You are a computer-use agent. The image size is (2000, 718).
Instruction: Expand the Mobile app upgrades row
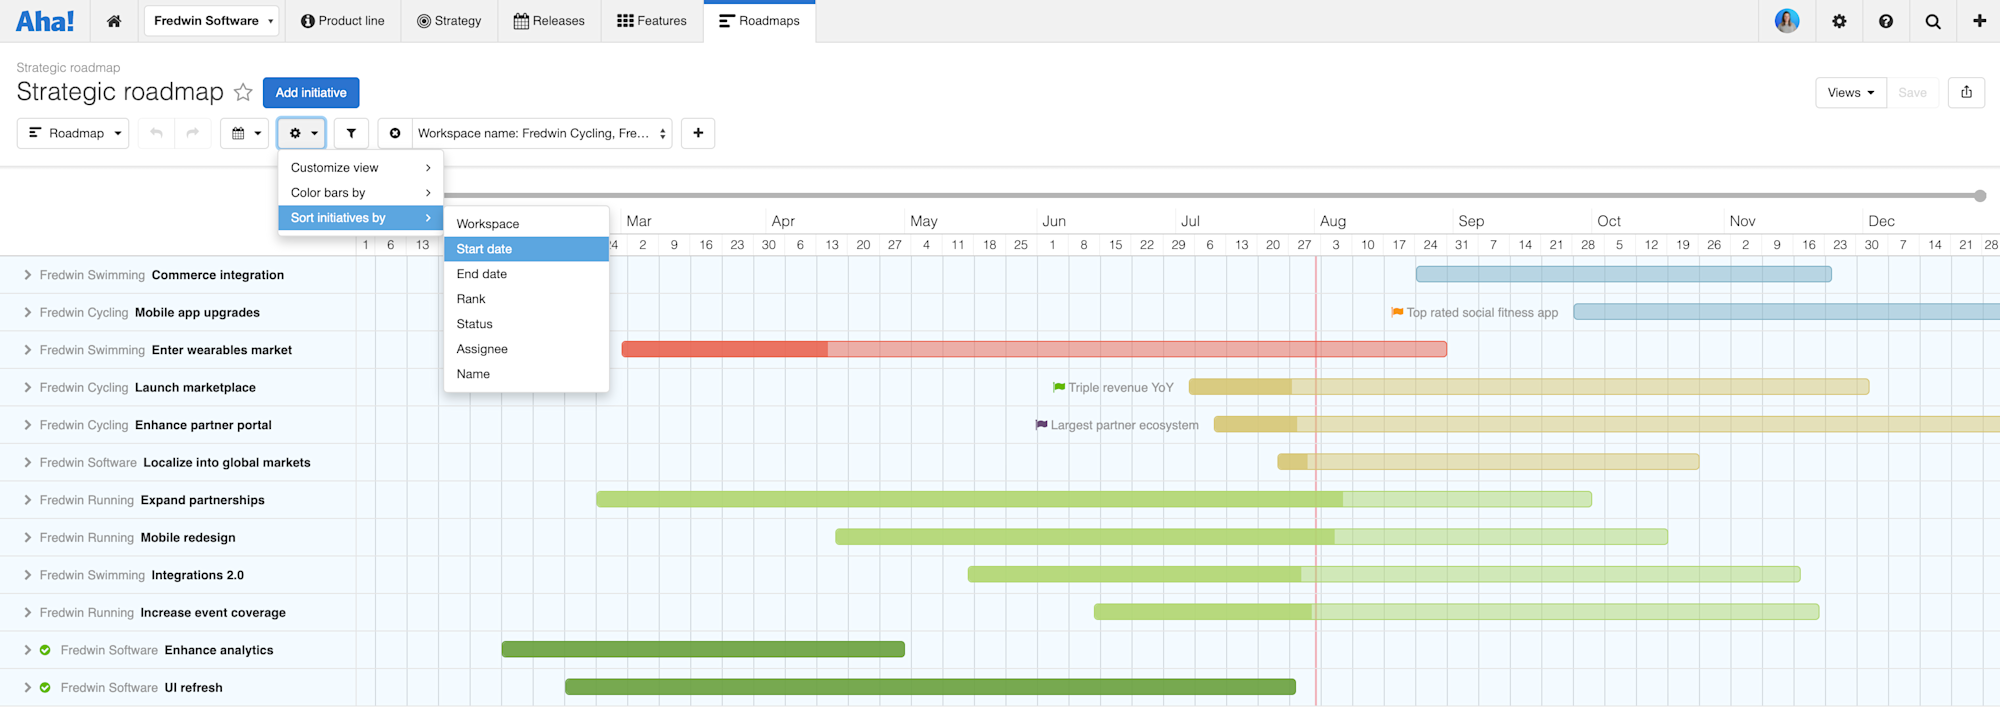28,313
